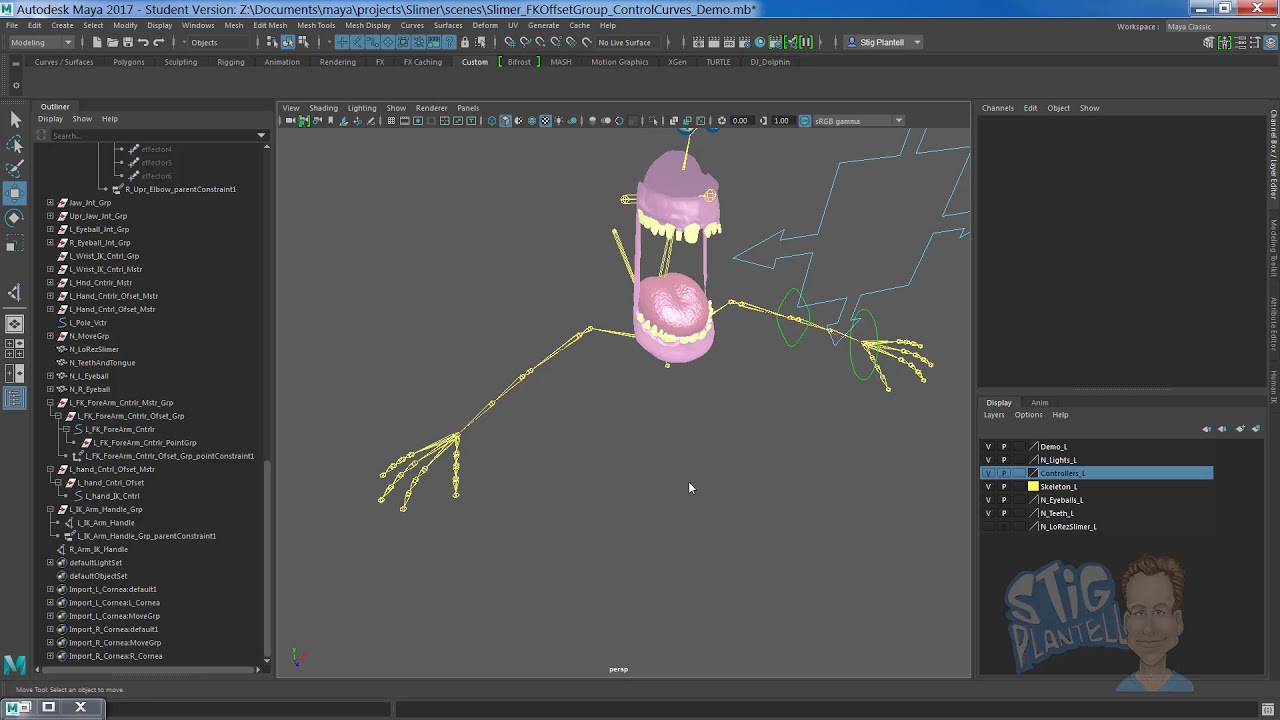Viewport: 1280px width, 720px height.
Task: Toggle visibility V for N_Teeth_L layer
Action: coord(988,513)
